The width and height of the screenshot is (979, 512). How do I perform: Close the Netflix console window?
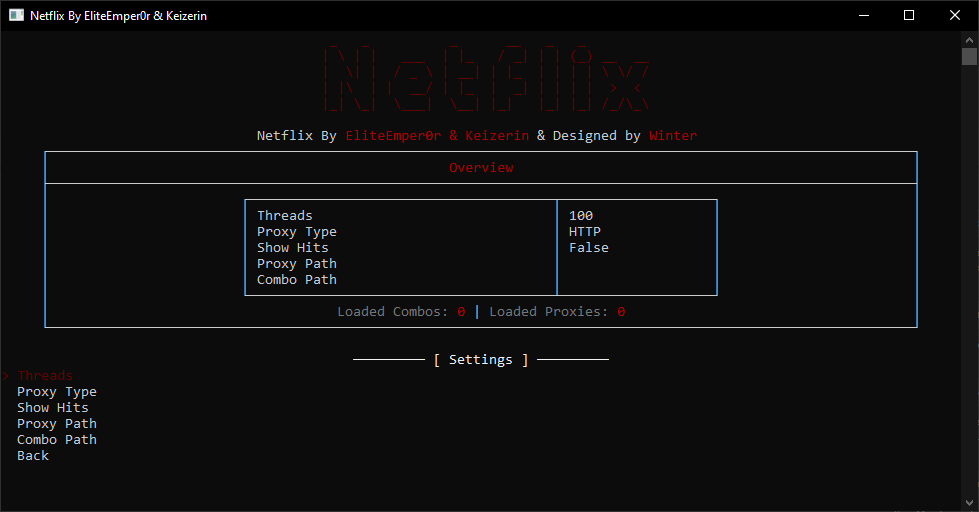(x=955, y=15)
